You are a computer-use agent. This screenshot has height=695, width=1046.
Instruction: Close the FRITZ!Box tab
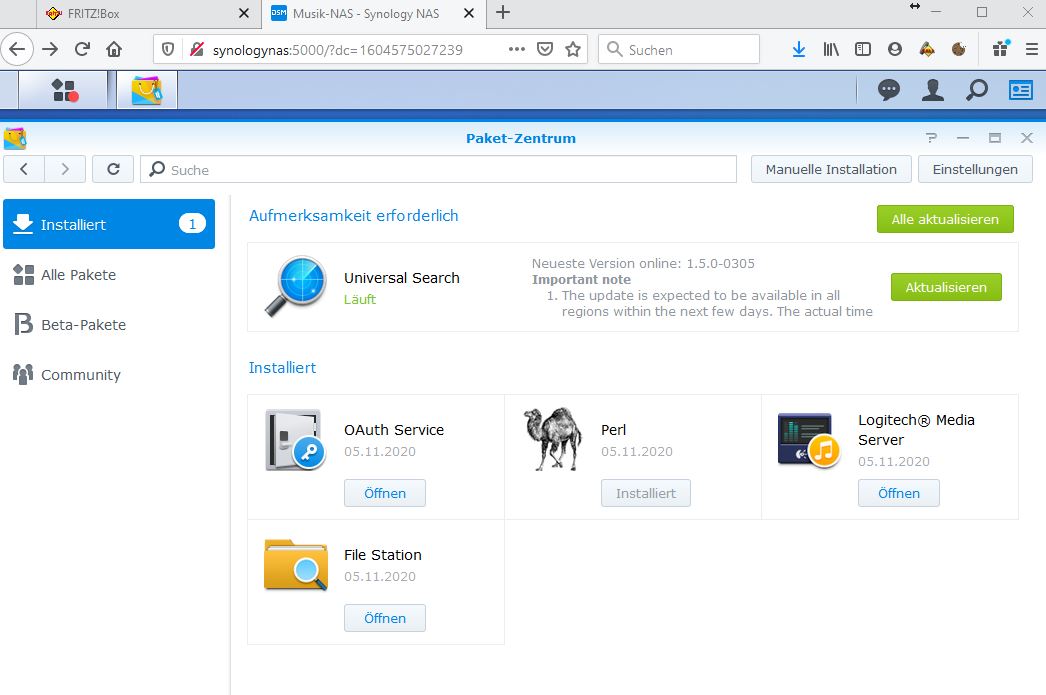pos(243,13)
